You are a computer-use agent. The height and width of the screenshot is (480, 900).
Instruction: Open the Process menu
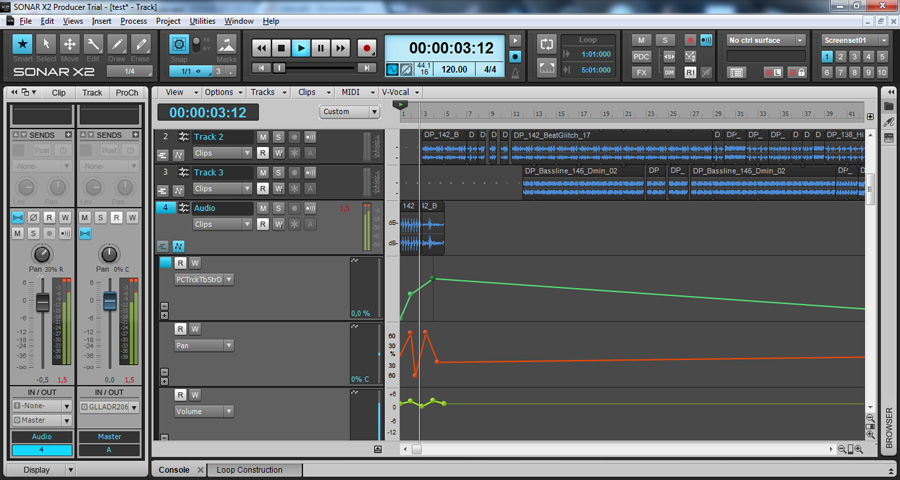tap(133, 20)
